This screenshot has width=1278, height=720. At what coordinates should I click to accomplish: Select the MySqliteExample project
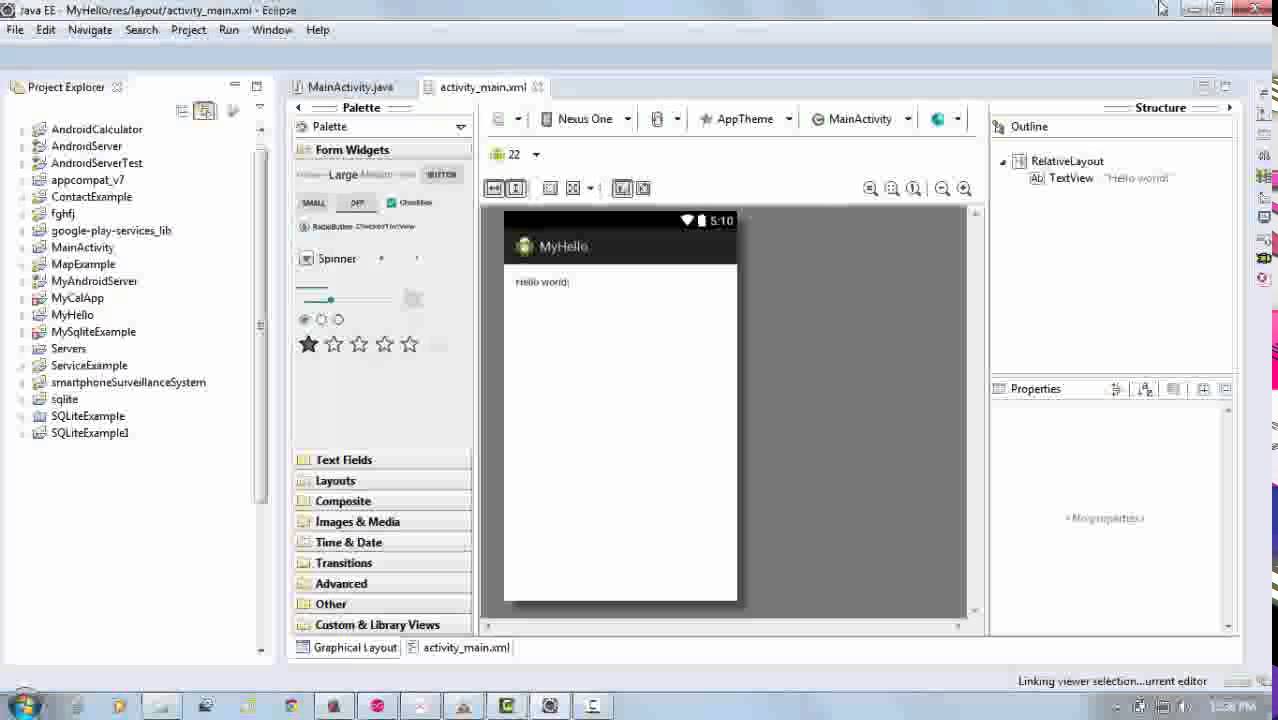(x=93, y=332)
